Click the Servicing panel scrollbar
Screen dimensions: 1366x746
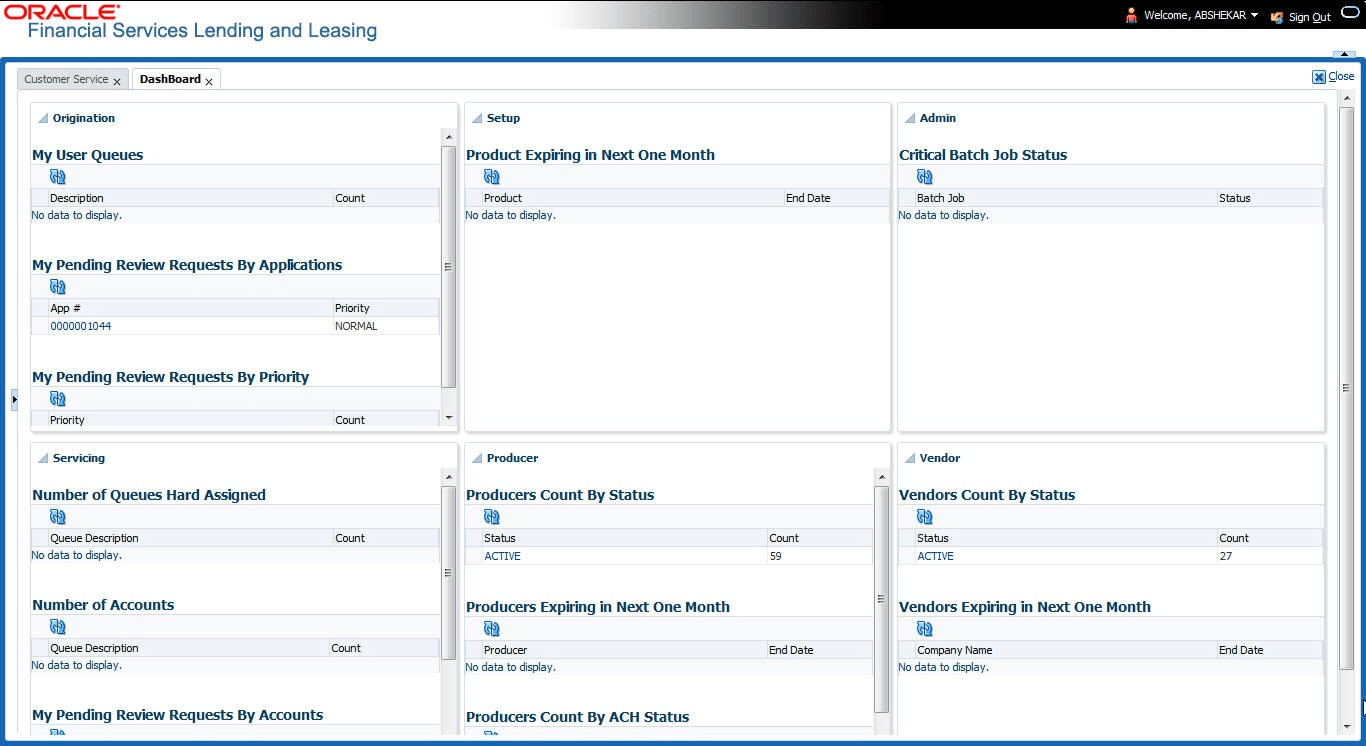(x=448, y=573)
